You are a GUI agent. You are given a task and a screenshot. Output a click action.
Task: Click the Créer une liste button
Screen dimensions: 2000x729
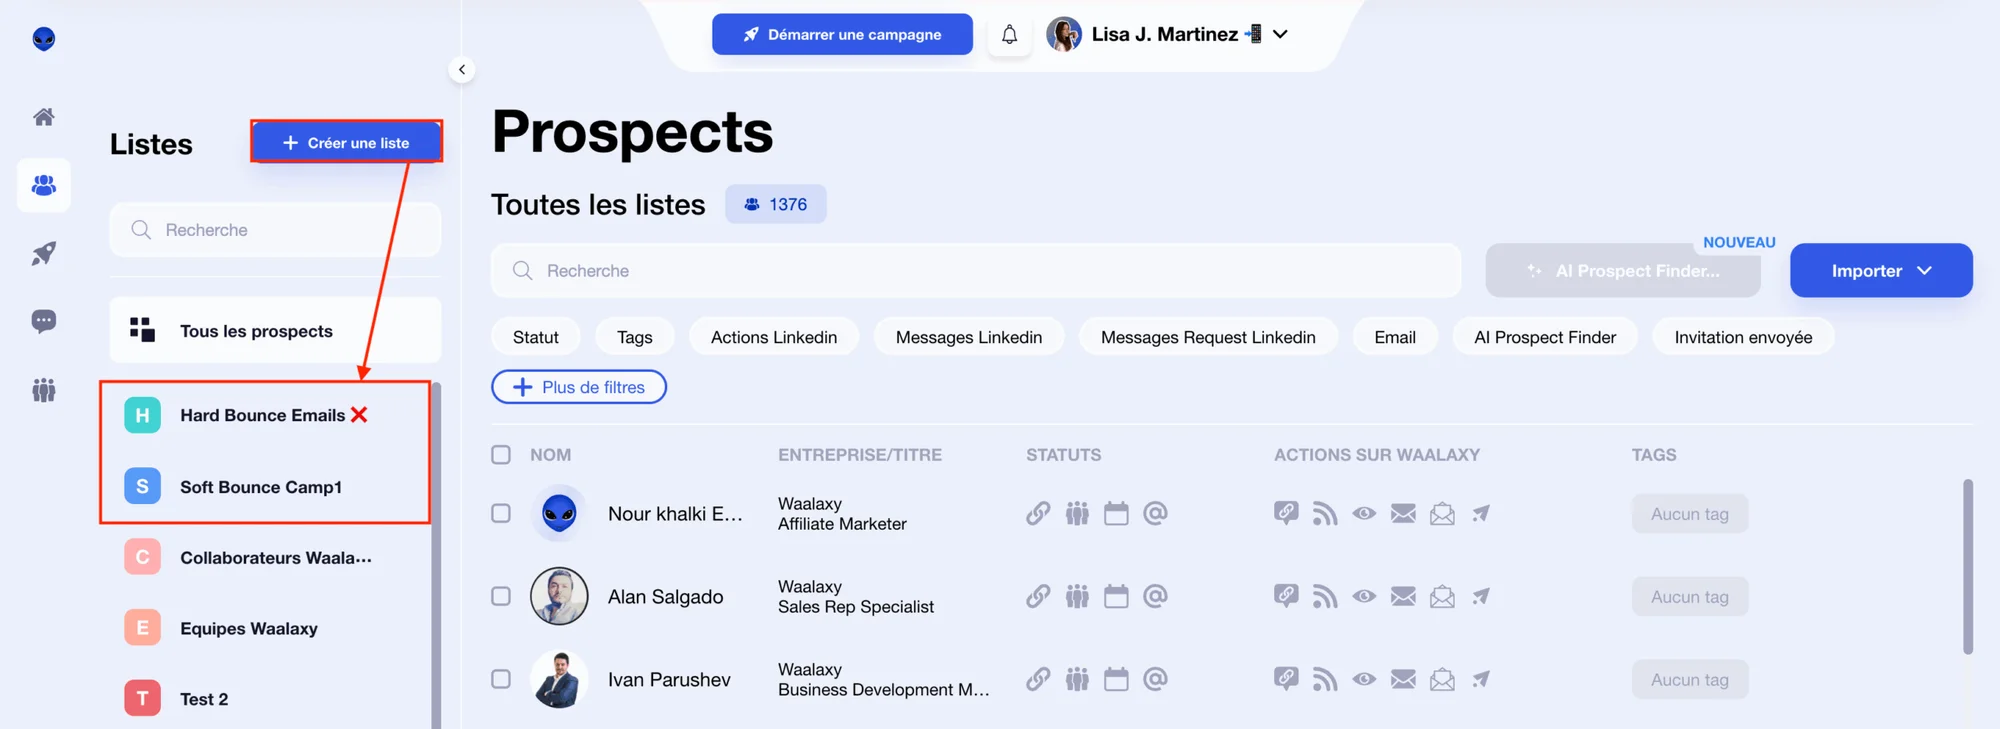pos(346,143)
